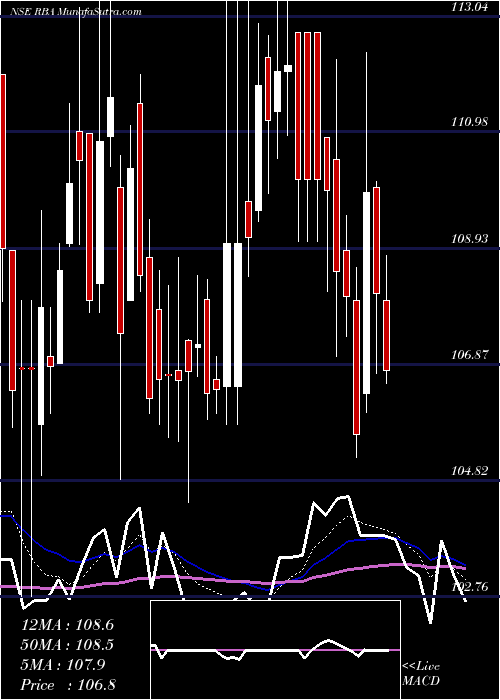Image resolution: width=500 pixels, height=700 pixels.
Task: Click the 50MA : 108.5 value
Action: click(67, 645)
